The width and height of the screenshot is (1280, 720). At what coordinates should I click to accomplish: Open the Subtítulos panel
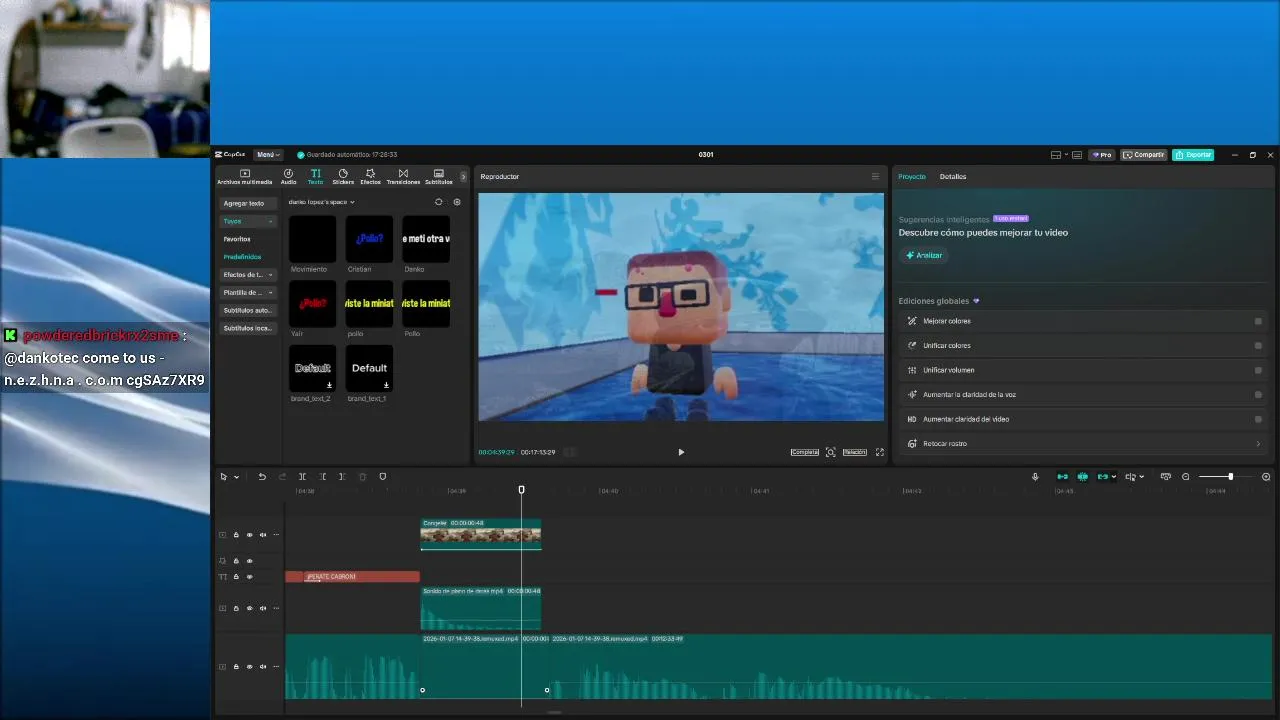[439, 177]
